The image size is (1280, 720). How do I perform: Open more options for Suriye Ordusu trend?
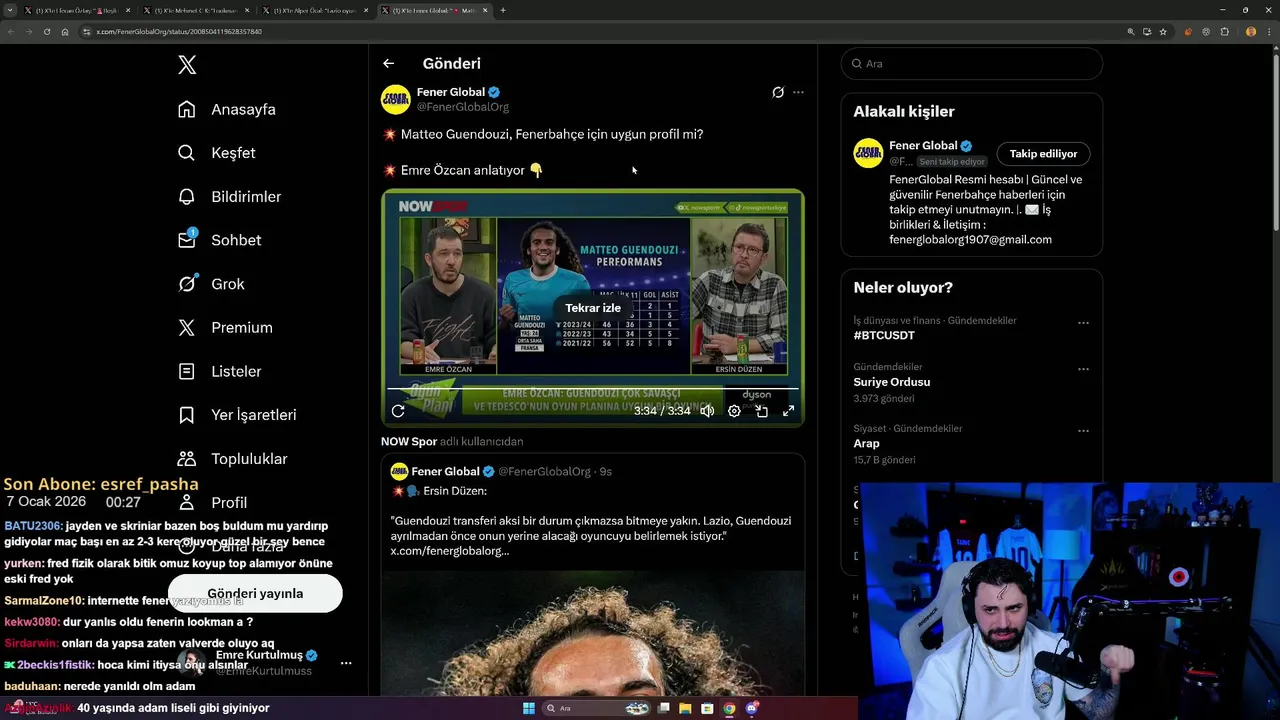click(x=1083, y=369)
